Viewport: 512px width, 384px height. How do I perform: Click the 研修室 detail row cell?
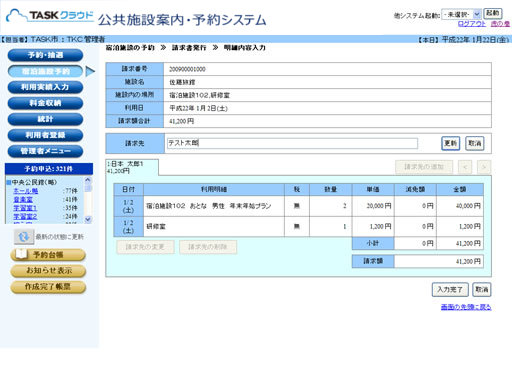click(214, 227)
